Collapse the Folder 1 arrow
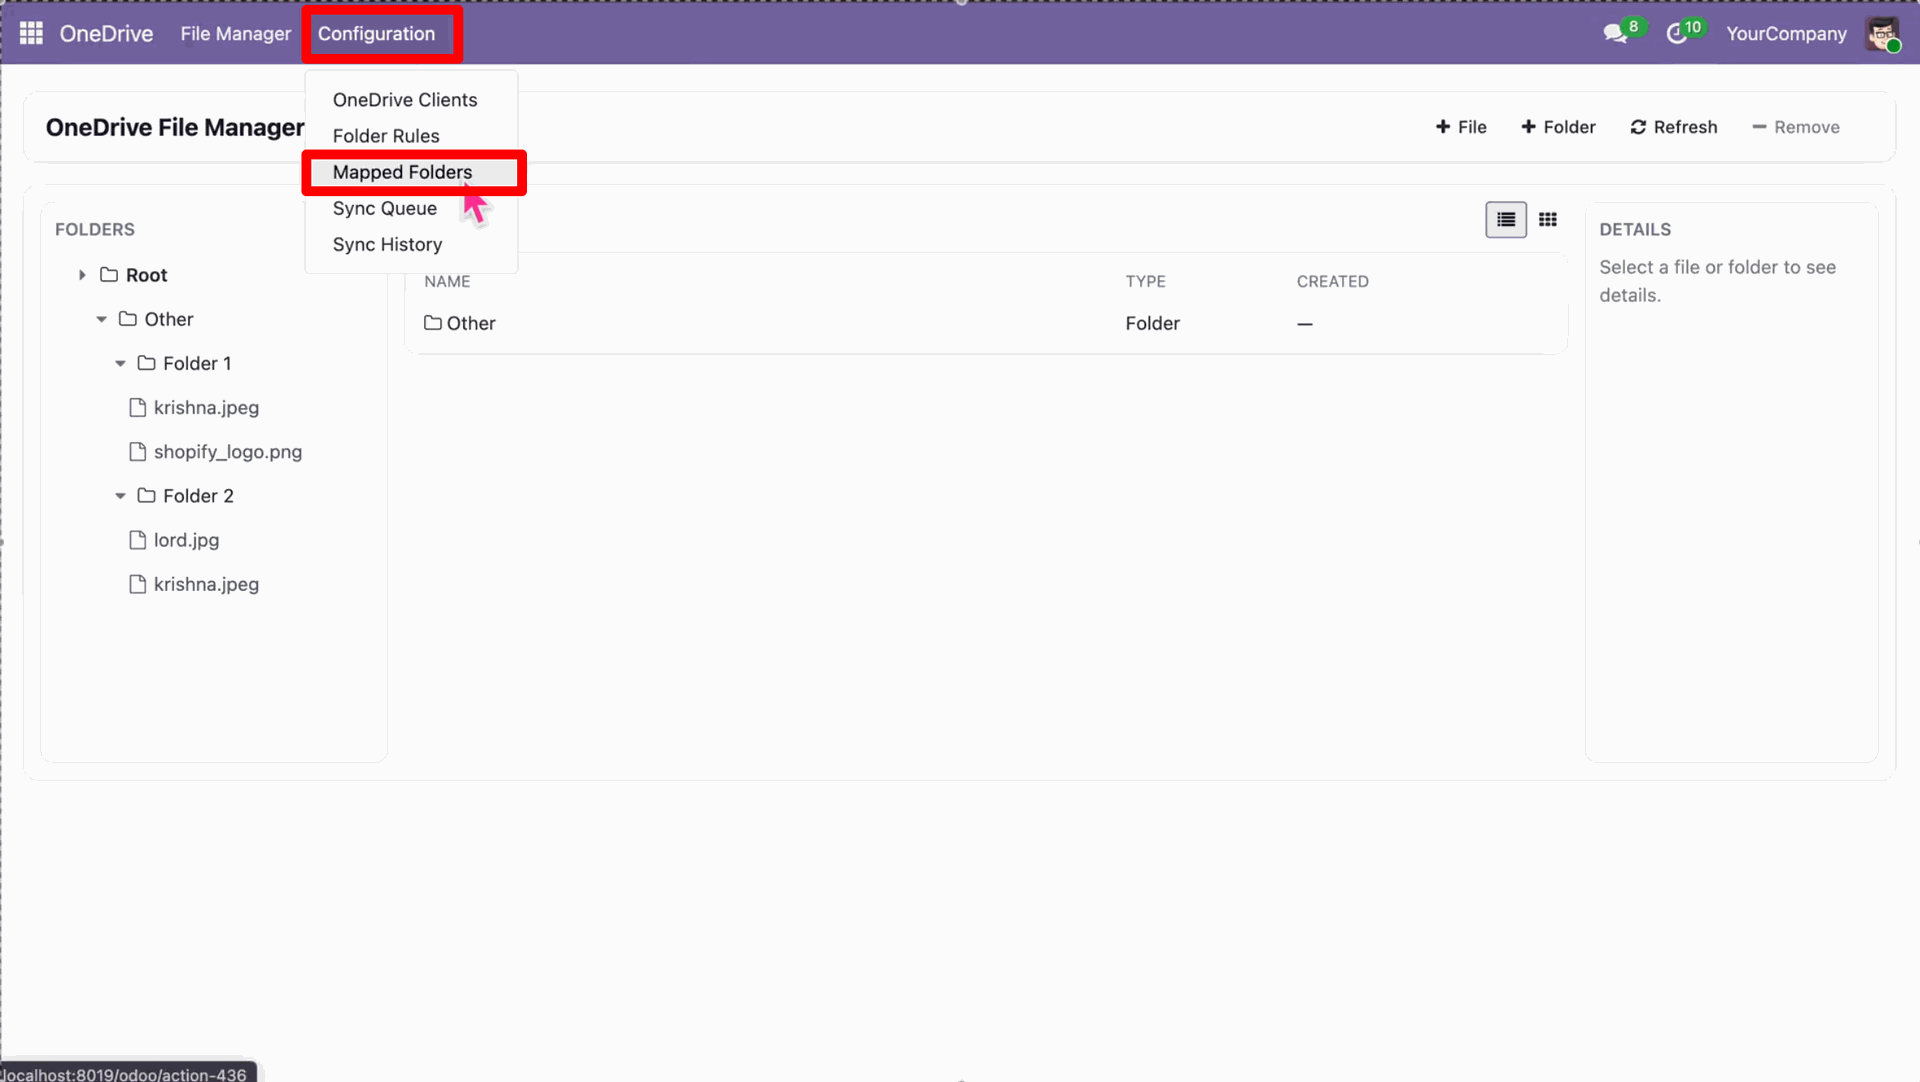1920x1082 pixels. 120,363
